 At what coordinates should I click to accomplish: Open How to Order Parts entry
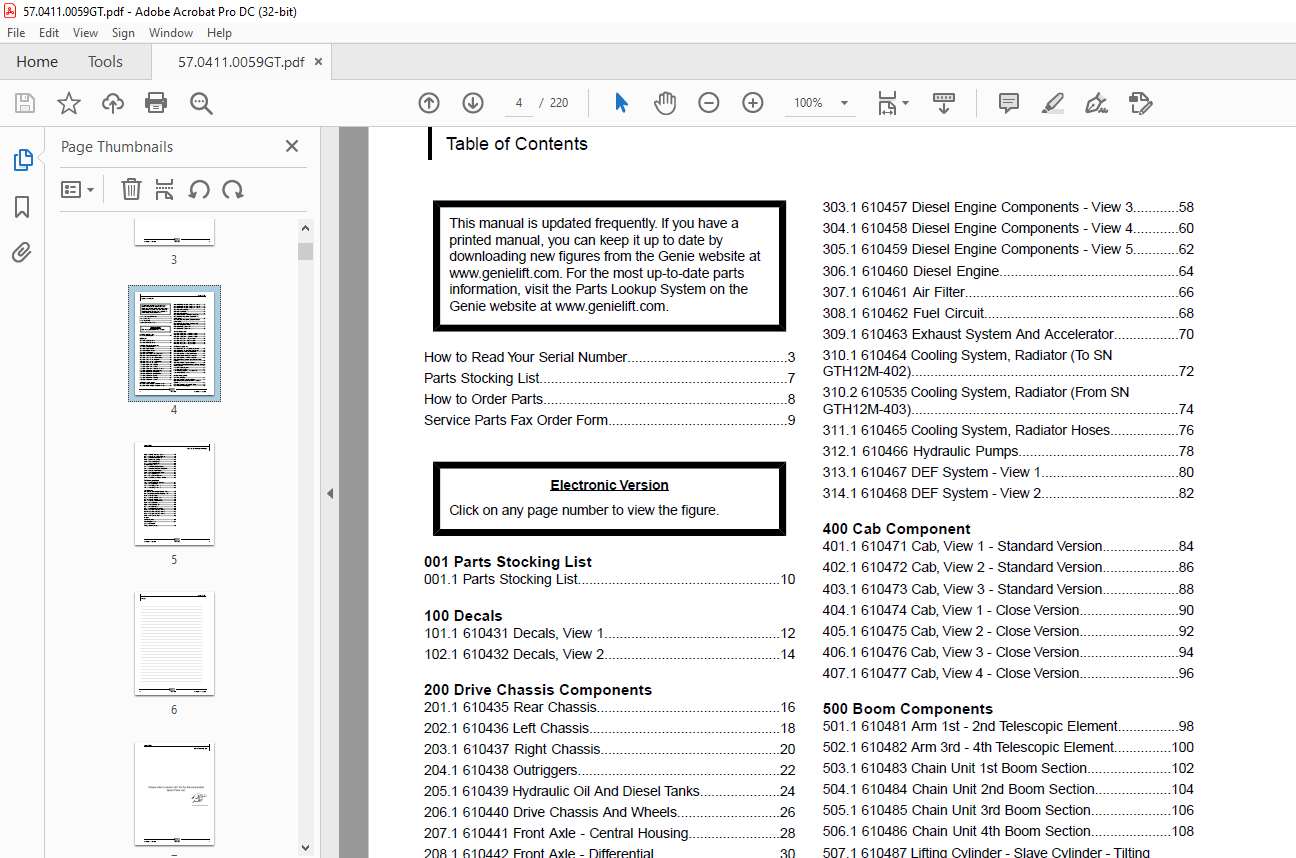pyautogui.click(x=609, y=399)
